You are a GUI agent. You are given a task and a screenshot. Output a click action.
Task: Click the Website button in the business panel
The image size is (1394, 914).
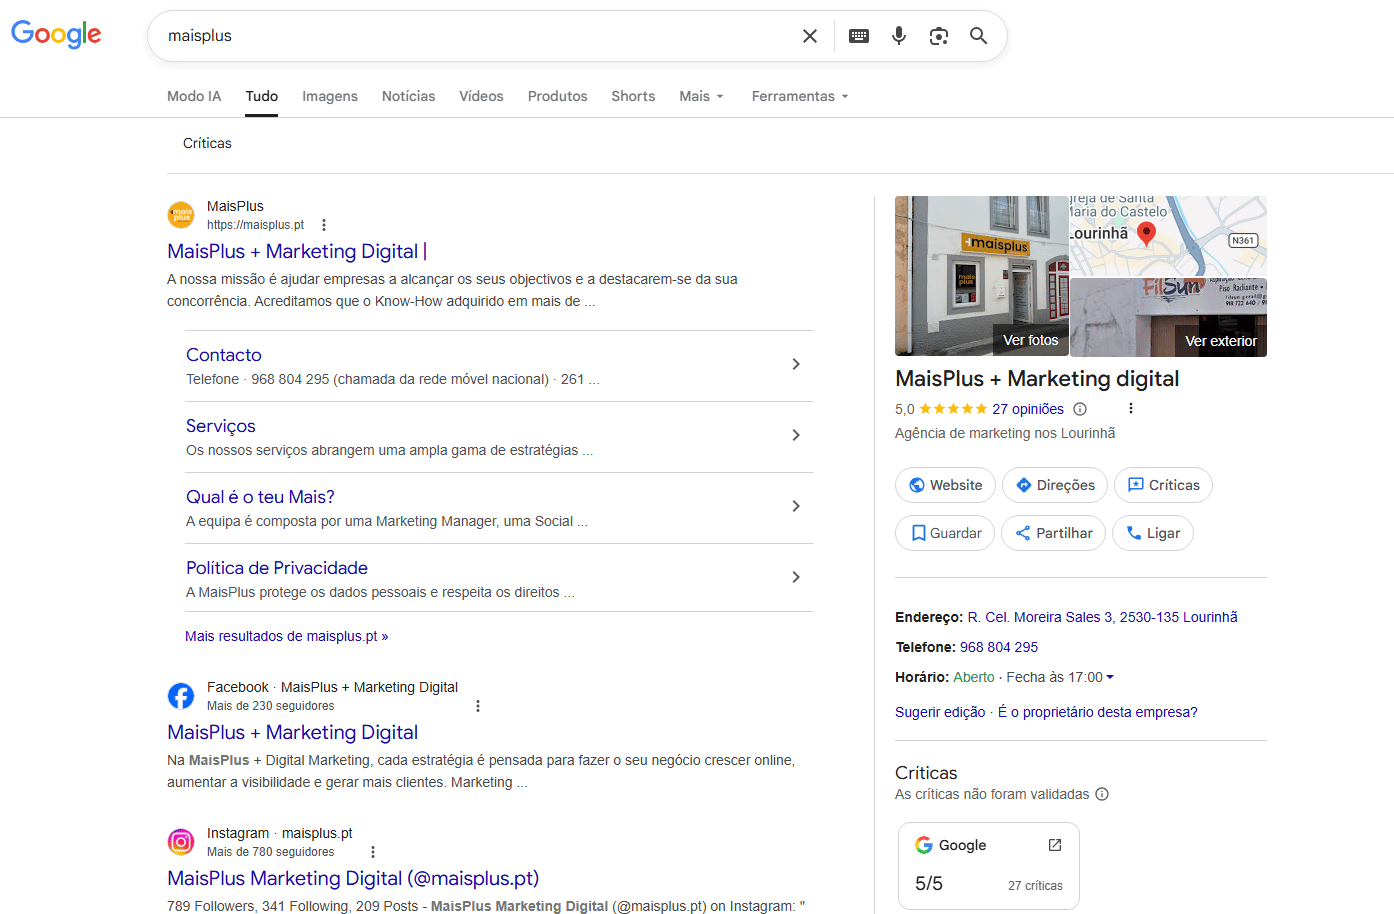945,485
